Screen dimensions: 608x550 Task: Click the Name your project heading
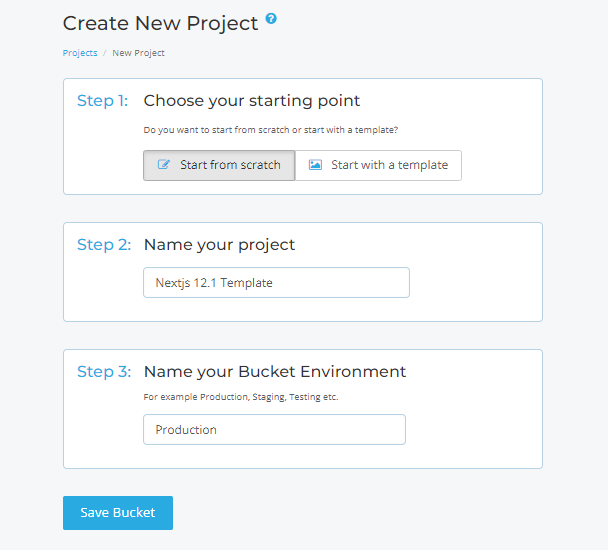tap(219, 245)
